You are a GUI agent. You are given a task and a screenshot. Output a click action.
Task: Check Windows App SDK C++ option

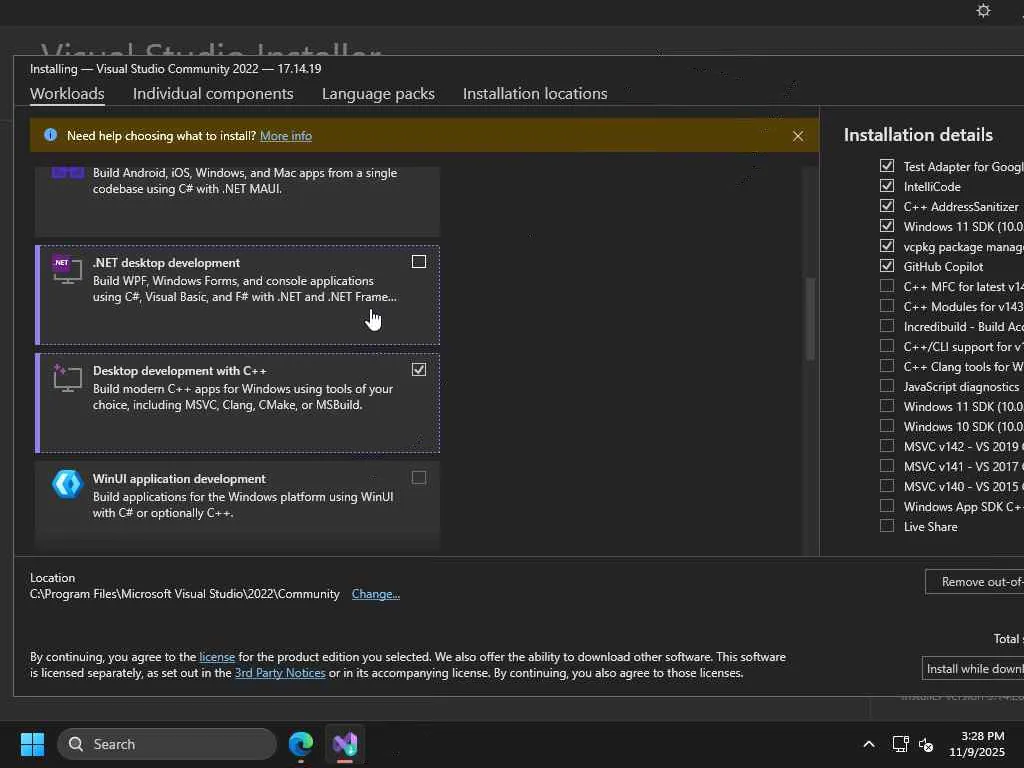886,506
